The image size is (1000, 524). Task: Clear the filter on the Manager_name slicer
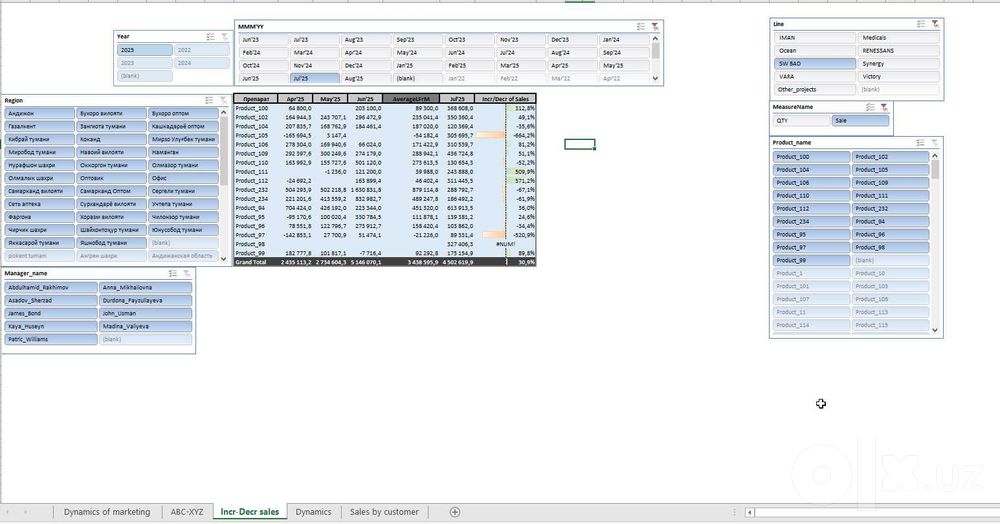[187, 273]
